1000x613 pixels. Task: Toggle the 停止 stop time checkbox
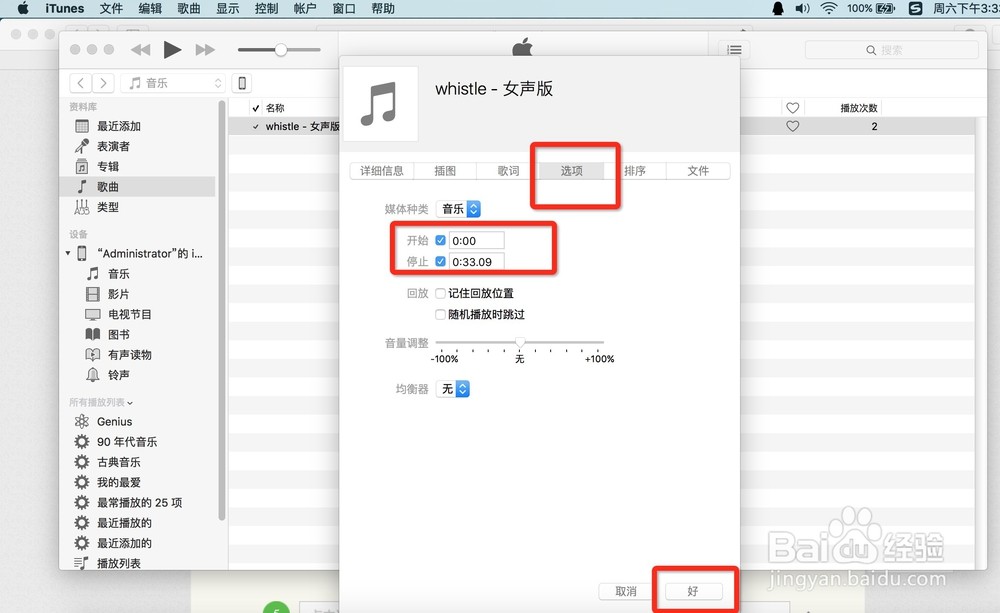440,262
